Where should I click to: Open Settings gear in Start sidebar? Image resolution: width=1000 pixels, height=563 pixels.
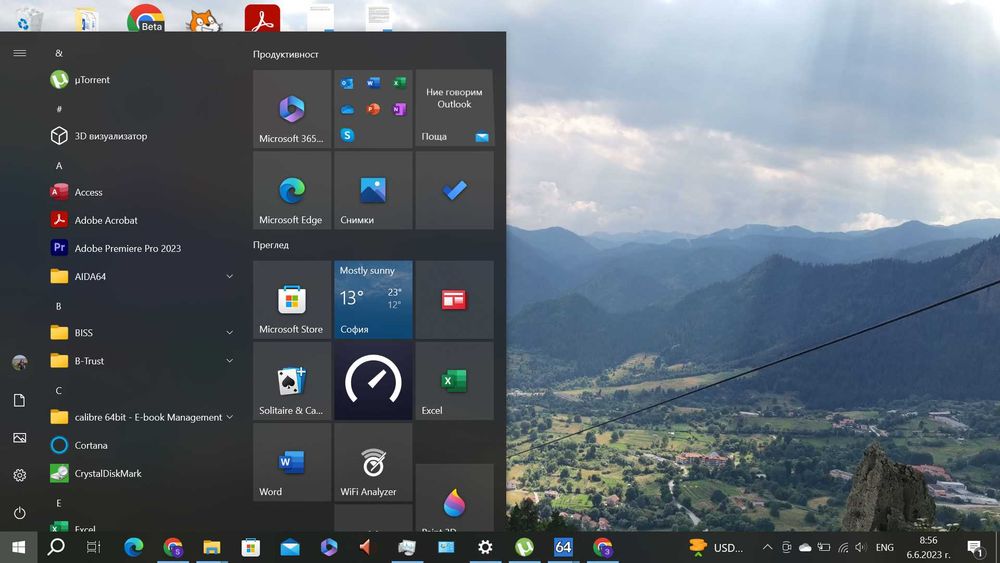click(x=20, y=475)
